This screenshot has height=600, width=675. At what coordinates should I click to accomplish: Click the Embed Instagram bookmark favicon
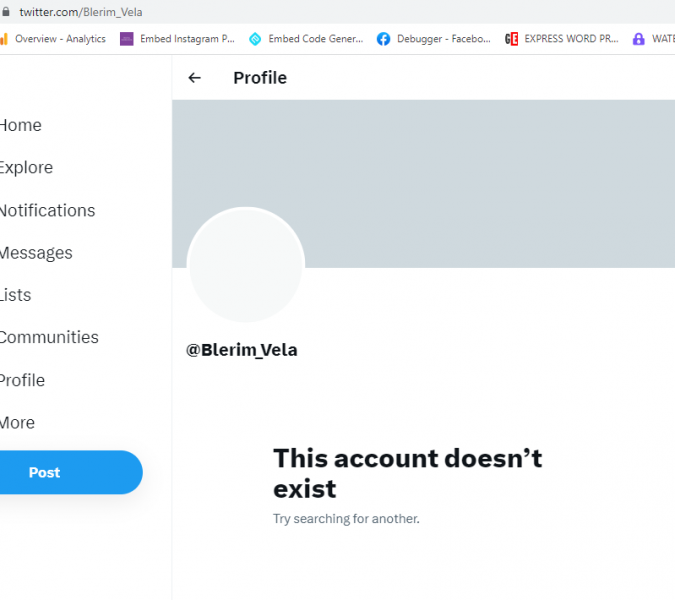coord(127,39)
